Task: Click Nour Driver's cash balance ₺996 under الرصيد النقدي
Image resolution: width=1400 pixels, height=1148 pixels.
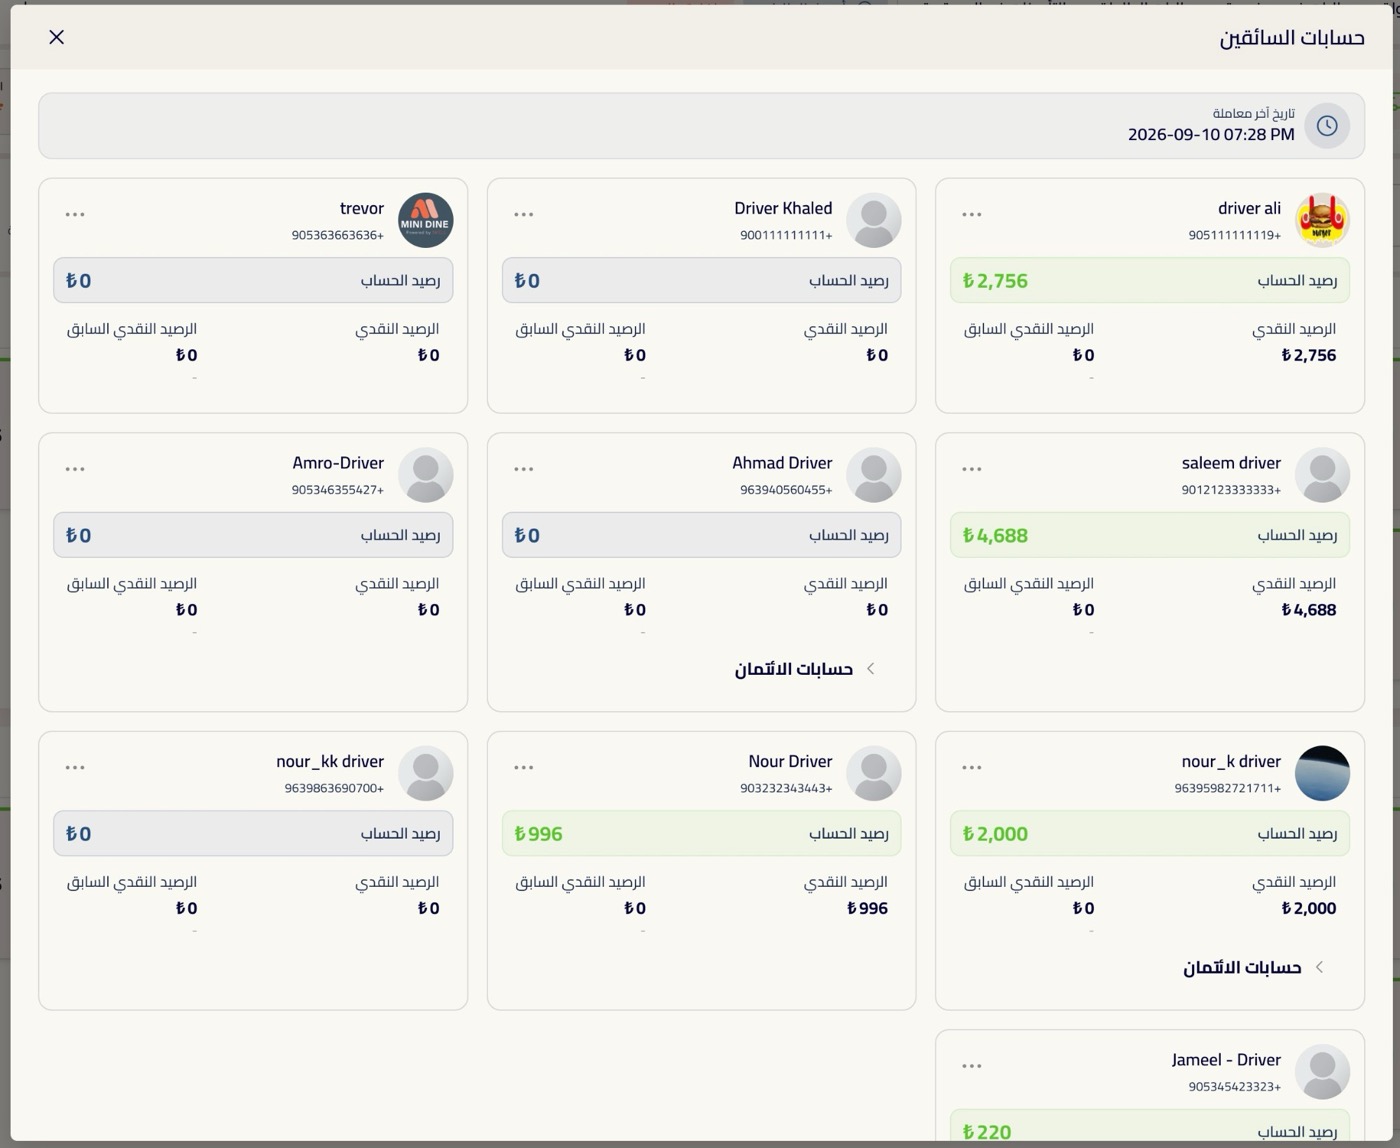Action: [x=867, y=908]
